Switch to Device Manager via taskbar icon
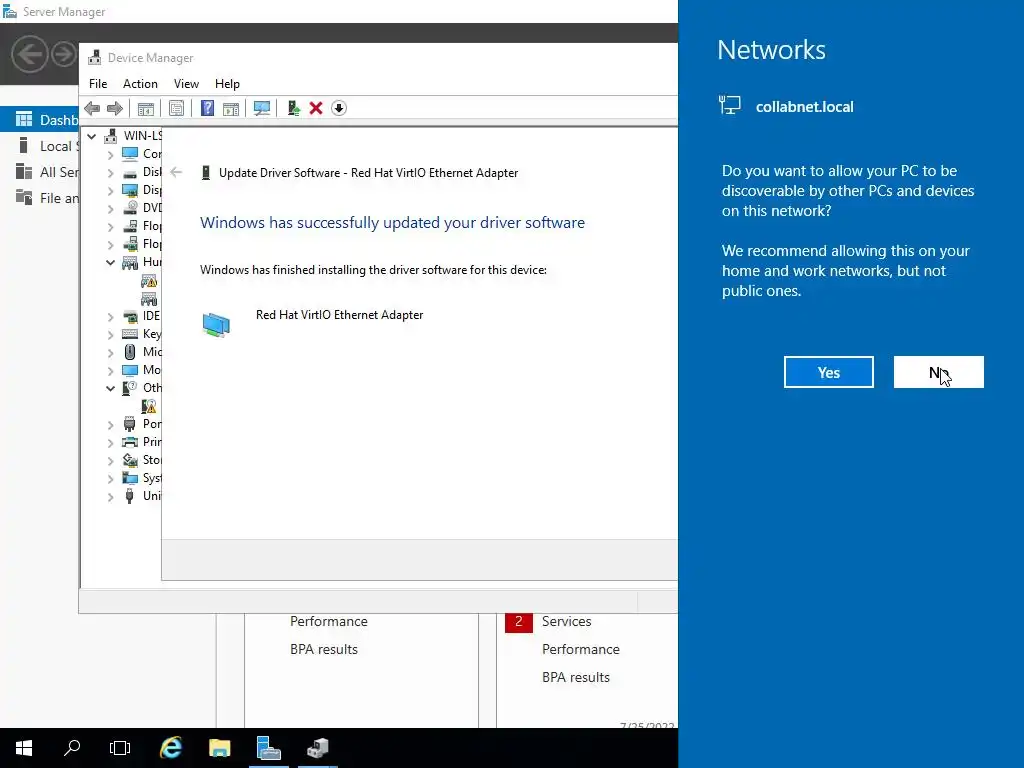The height and width of the screenshot is (768, 1024). (317, 748)
